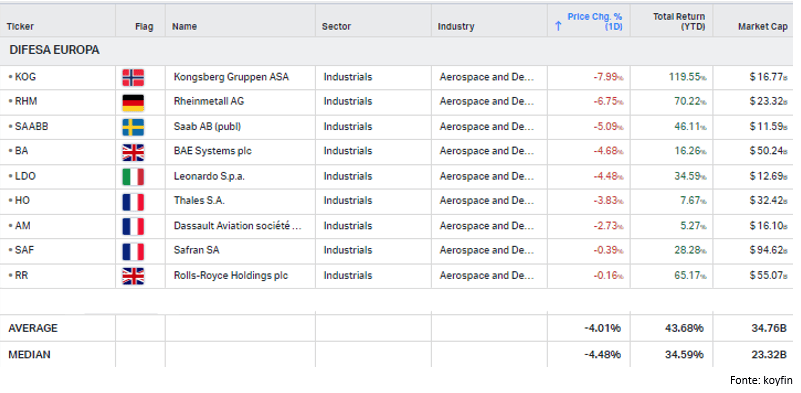
Task: Click the UK flag beside BAE Systems
Action: pos(133,152)
